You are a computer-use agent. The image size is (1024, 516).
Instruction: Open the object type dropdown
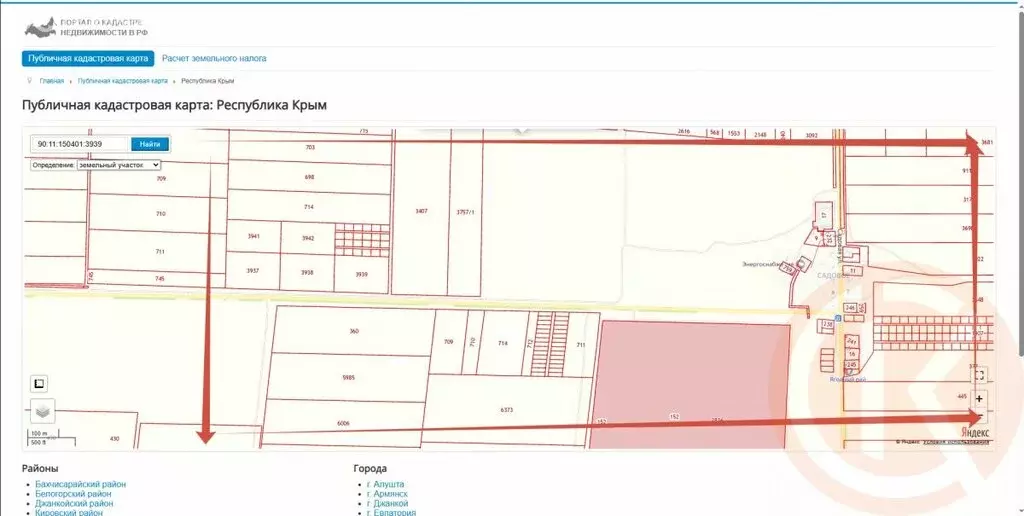click(x=118, y=164)
